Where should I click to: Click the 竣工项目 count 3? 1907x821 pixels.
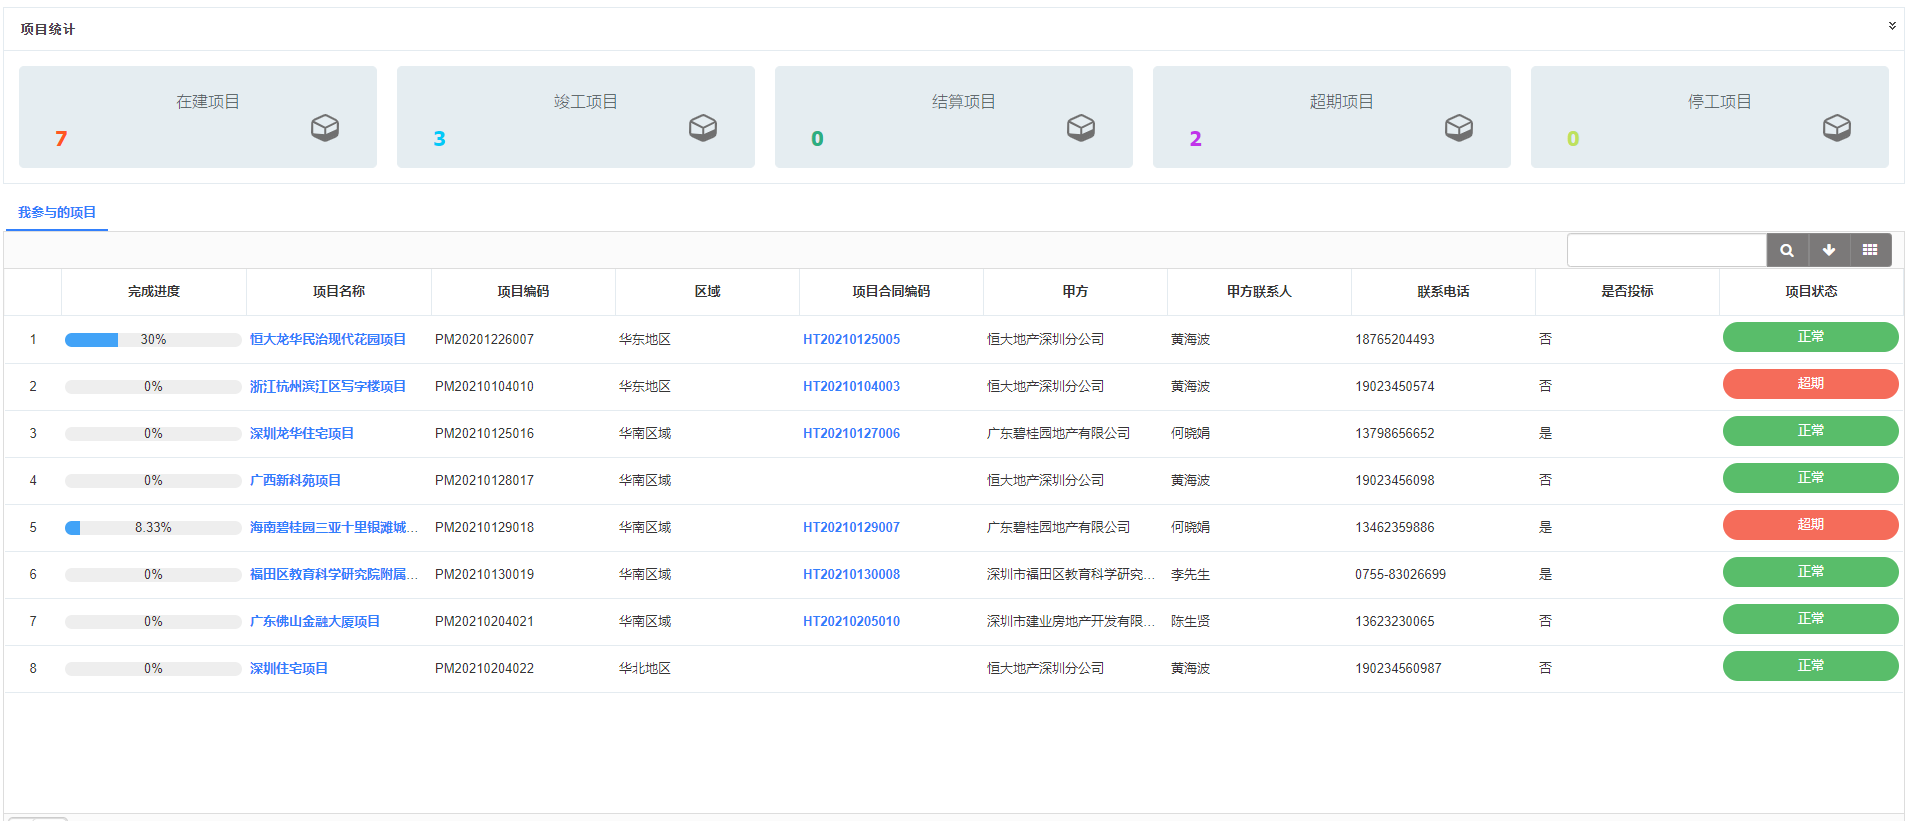pos(439,139)
